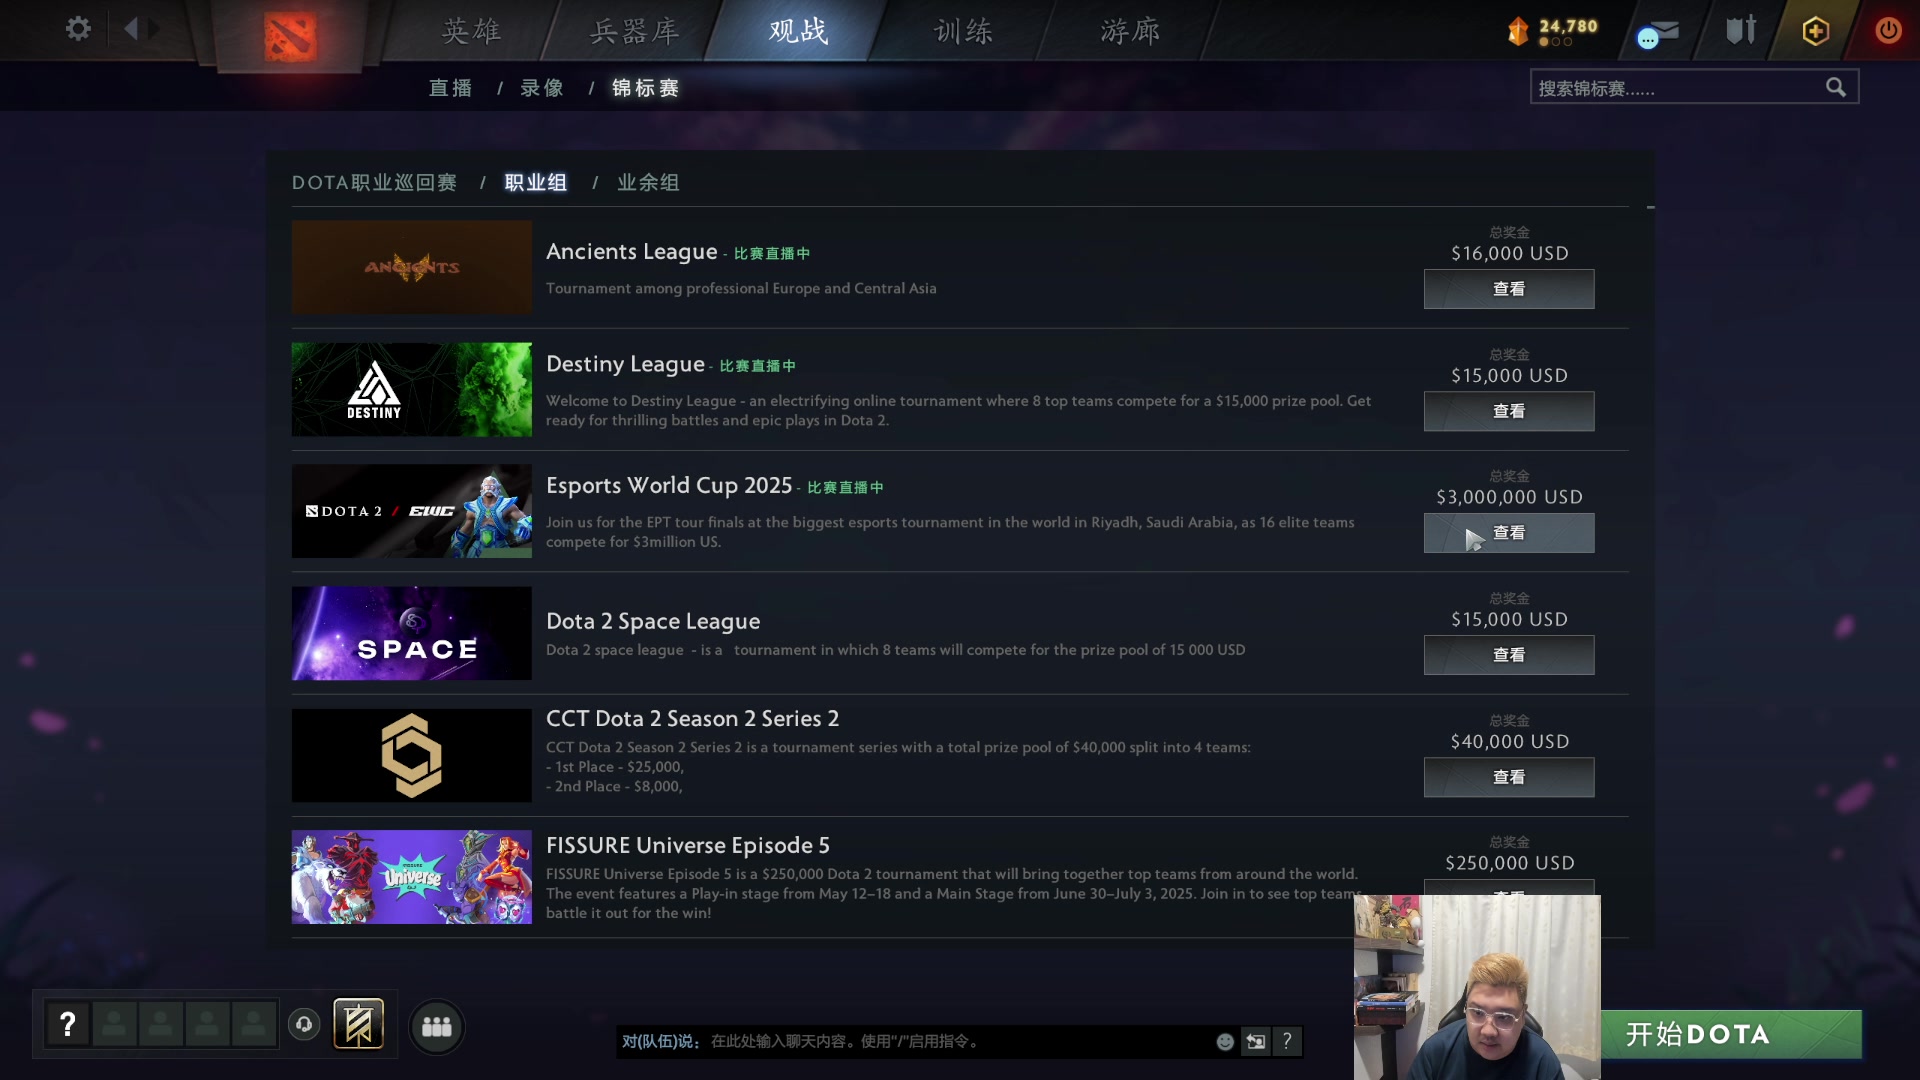The width and height of the screenshot is (1920, 1080).
Task: Select the 业余组 filter
Action: click(648, 182)
